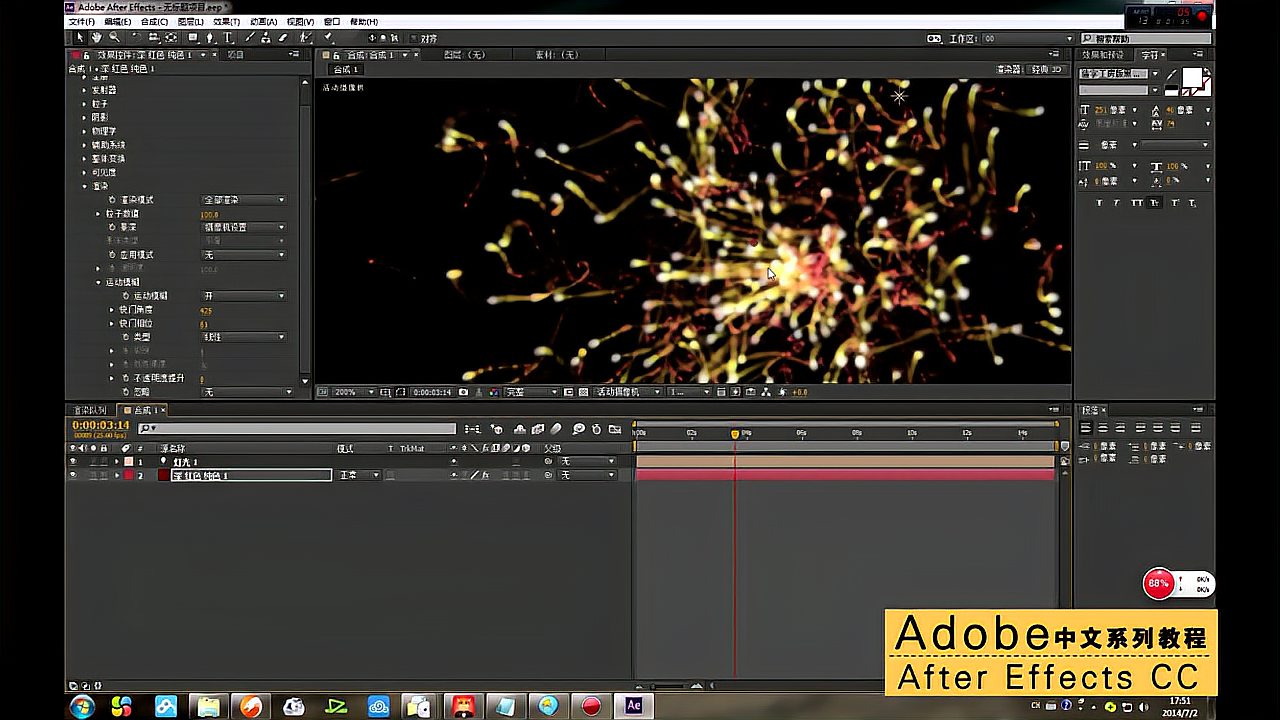1280x720 pixels.
Task: Click the current time 0:00:03:14 display
Action: (101, 425)
